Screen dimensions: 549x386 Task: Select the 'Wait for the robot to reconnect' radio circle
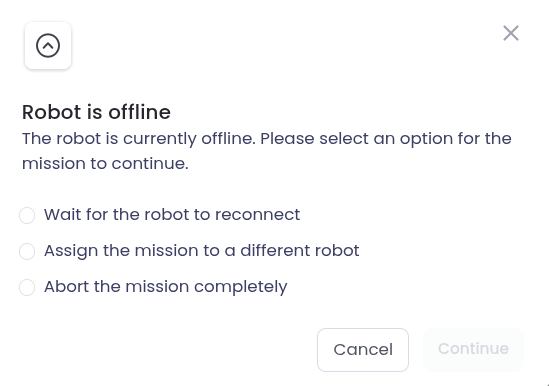(27, 215)
